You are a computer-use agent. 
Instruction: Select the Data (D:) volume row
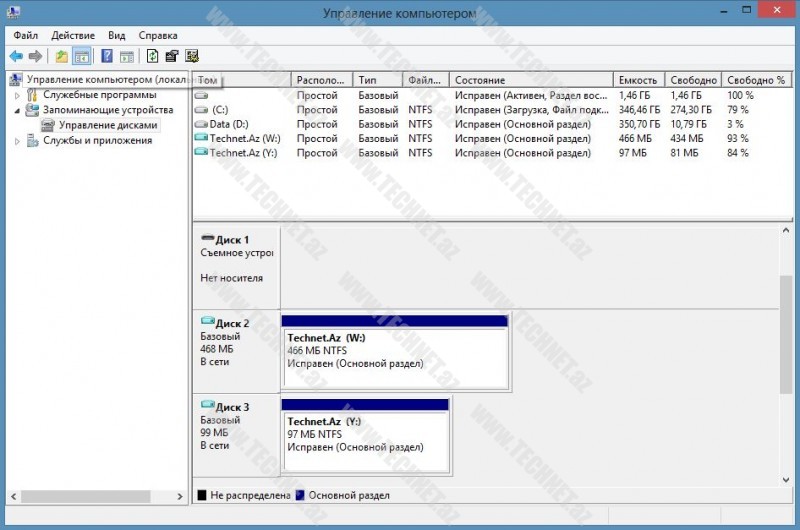(x=491, y=124)
